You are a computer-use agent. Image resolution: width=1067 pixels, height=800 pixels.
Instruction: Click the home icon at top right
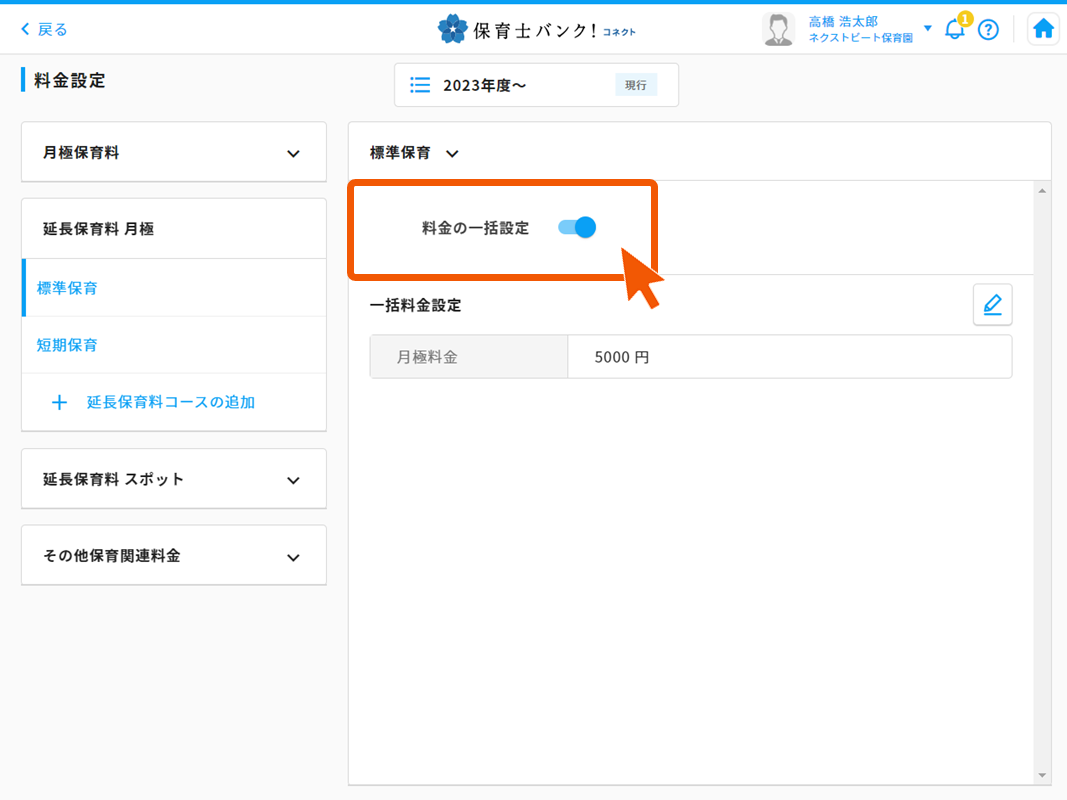tap(1042, 28)
